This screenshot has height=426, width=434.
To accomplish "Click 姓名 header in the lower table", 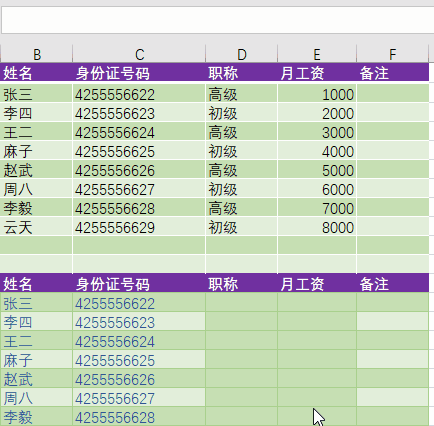I will (x=36, y=283).
